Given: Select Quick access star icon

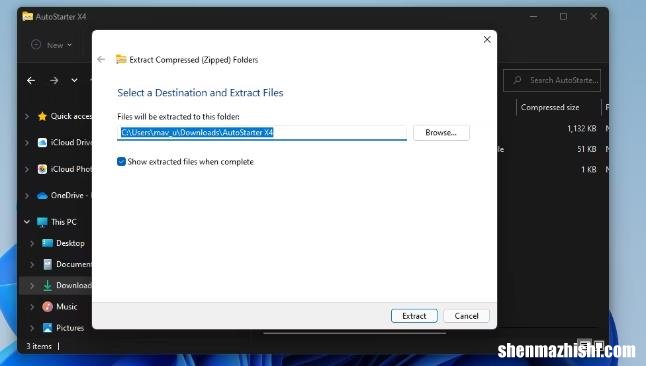Looking at the screenshot, I should (x=42, y=117).
